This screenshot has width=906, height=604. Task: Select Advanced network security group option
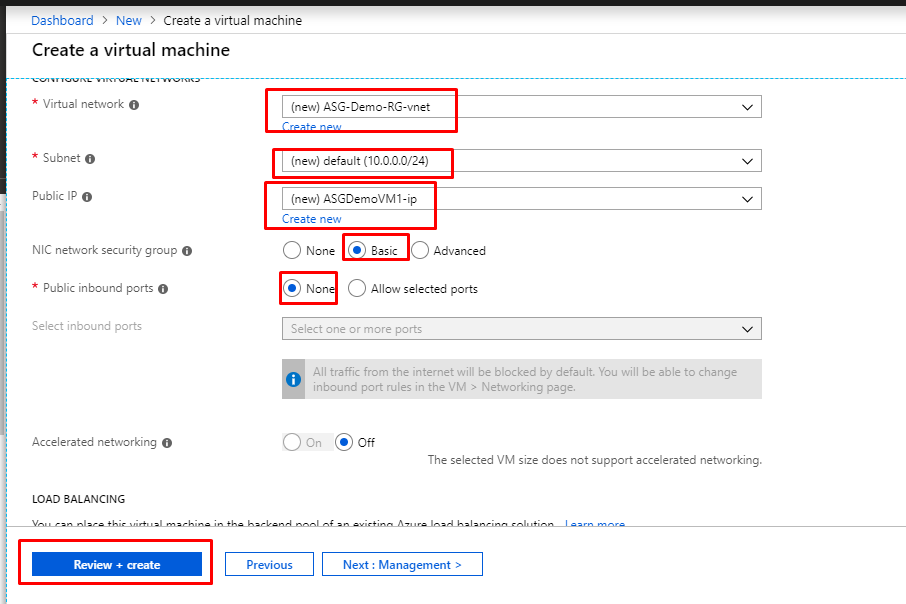click(420, 250)
